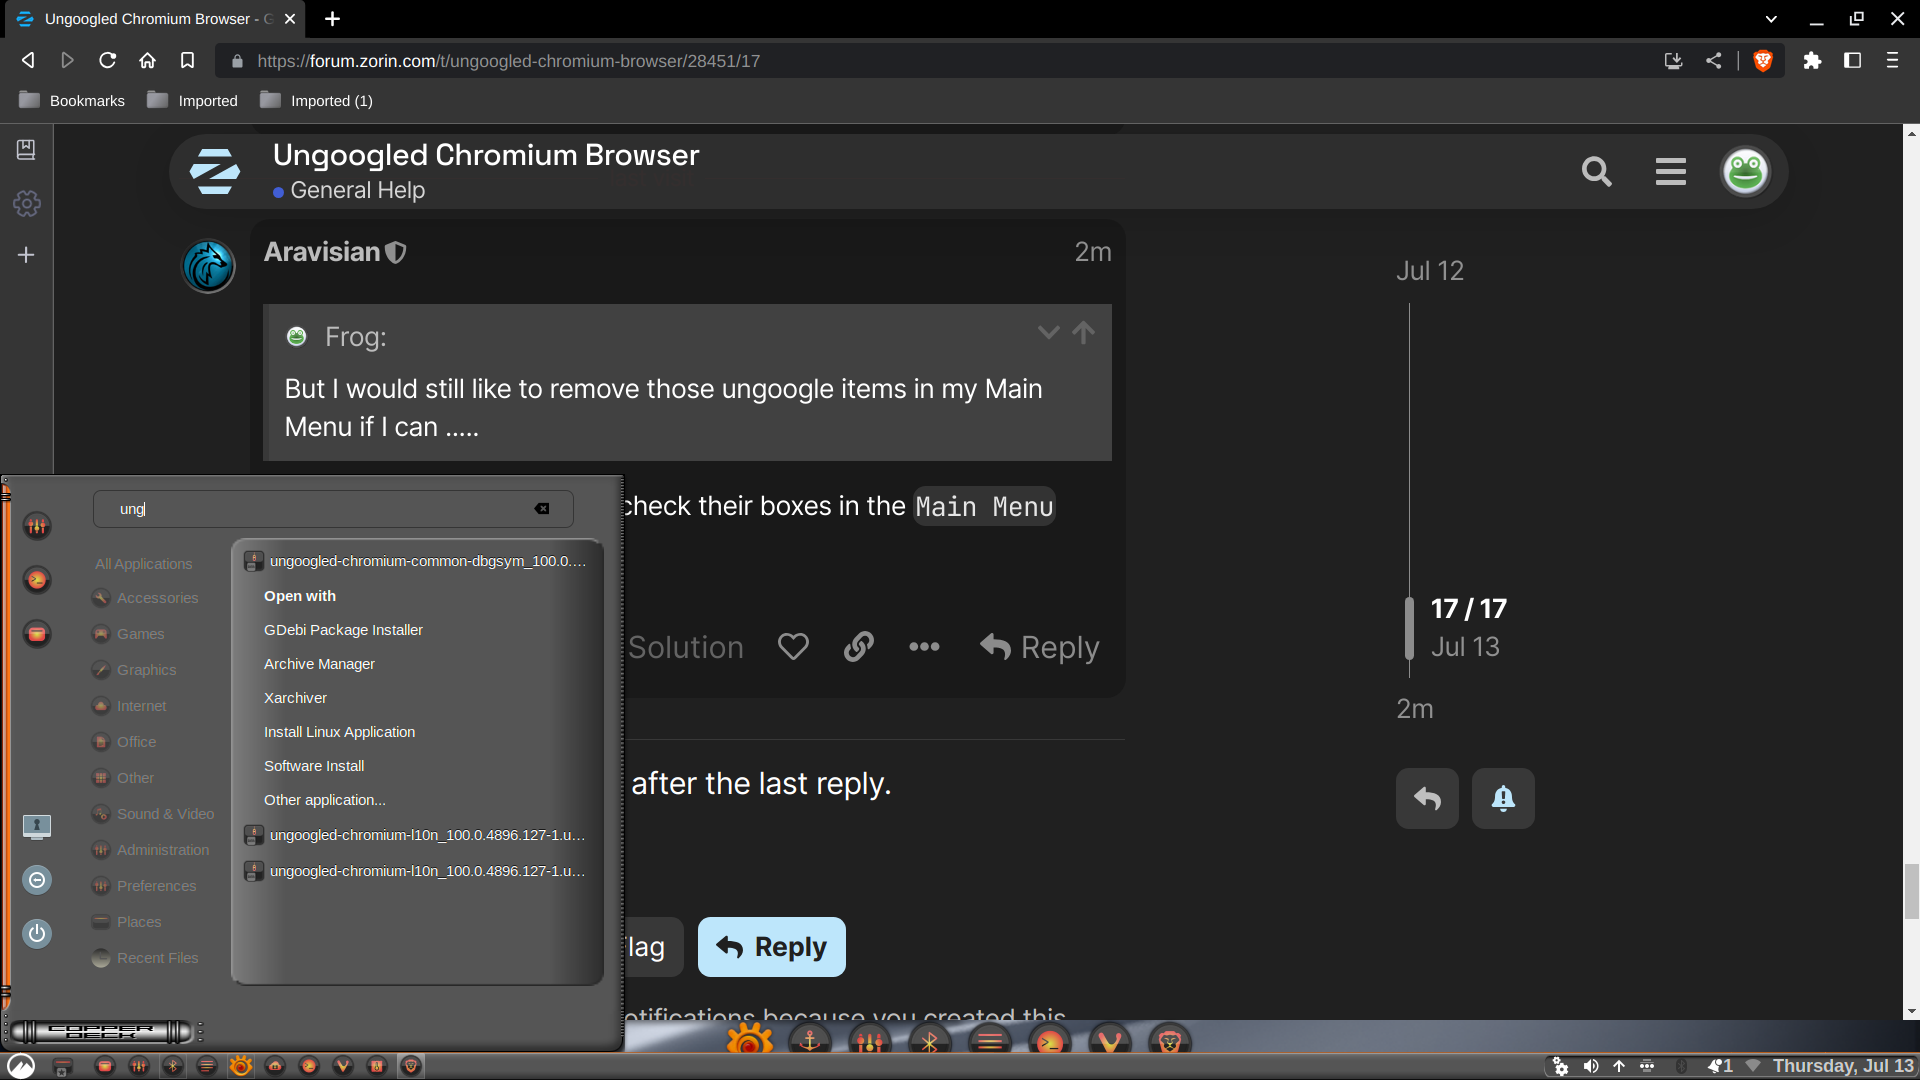
Task: Toggle the browser sidebar panel
Action: (x=1852, y=61)
